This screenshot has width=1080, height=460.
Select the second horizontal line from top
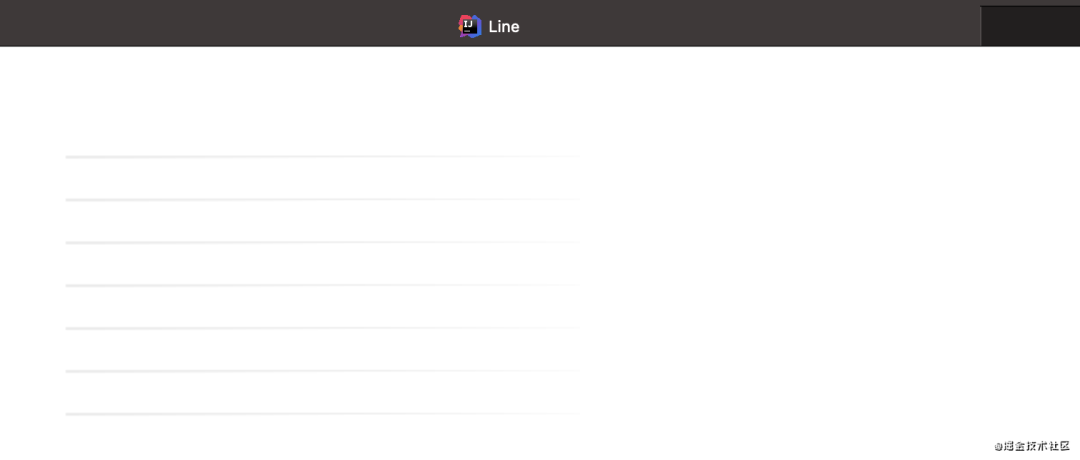(x=320, y=199)
